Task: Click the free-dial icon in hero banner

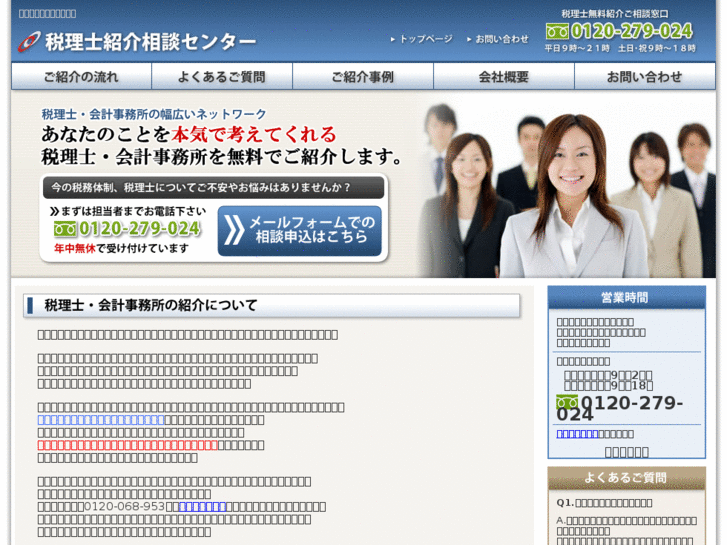Action: point(65,229)
